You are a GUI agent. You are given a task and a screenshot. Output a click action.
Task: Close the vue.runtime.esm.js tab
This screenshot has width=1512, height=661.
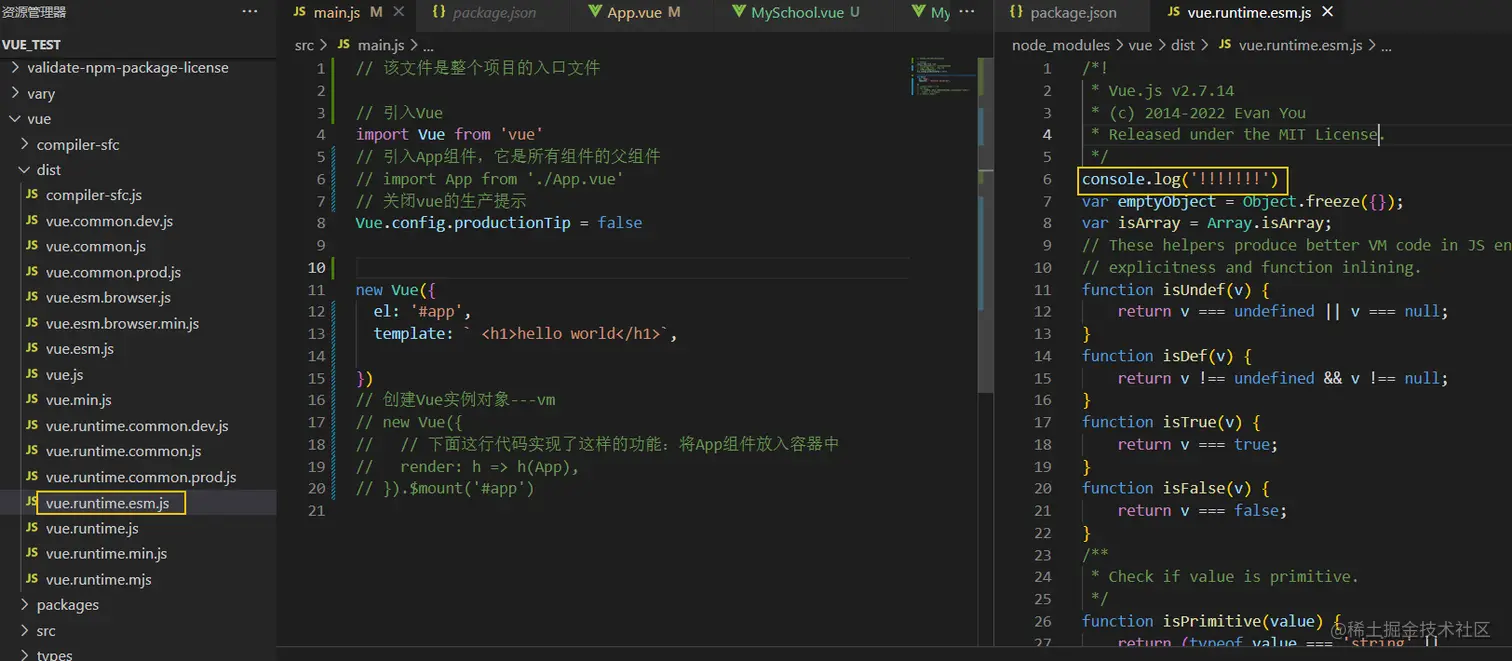point(1328,12)
